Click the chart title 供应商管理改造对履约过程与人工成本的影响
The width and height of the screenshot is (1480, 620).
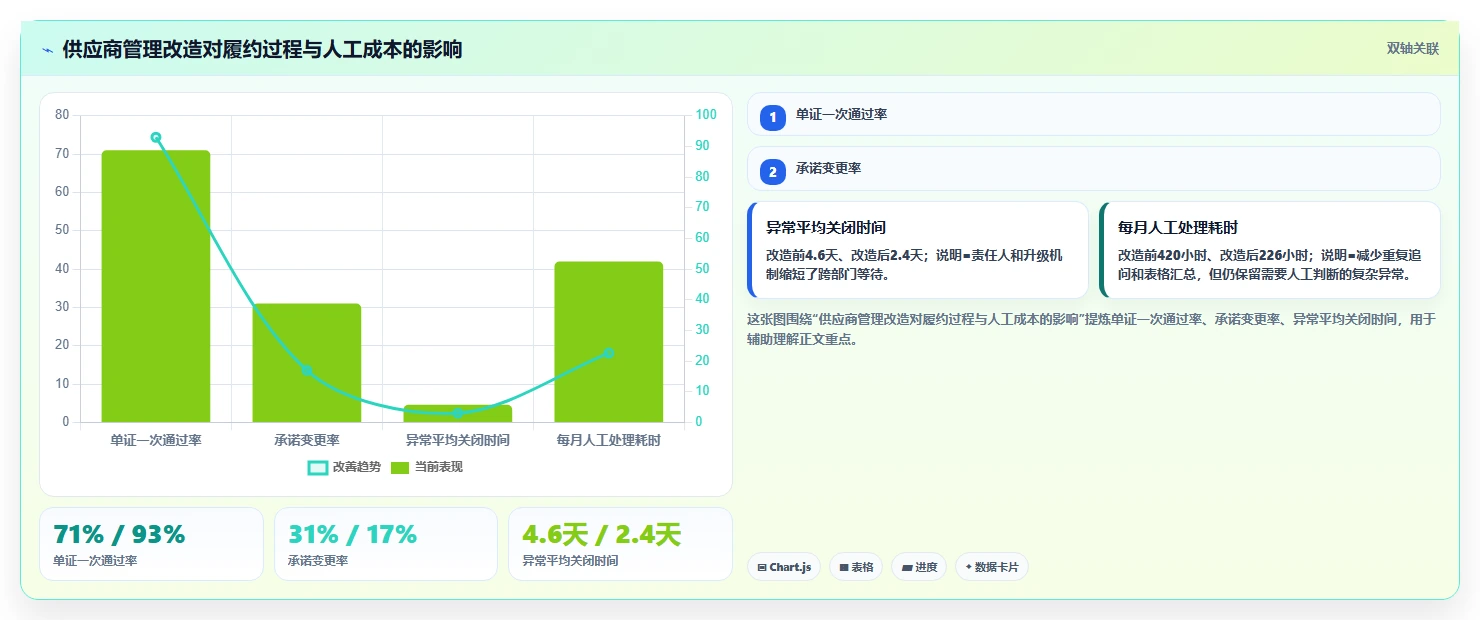262,50
